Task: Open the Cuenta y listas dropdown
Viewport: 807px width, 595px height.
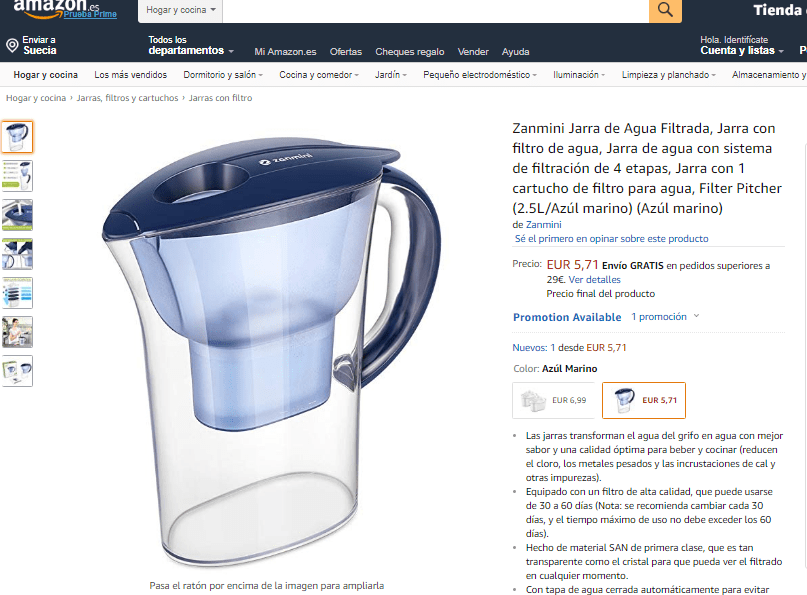Action: click(x=742, y=45)
